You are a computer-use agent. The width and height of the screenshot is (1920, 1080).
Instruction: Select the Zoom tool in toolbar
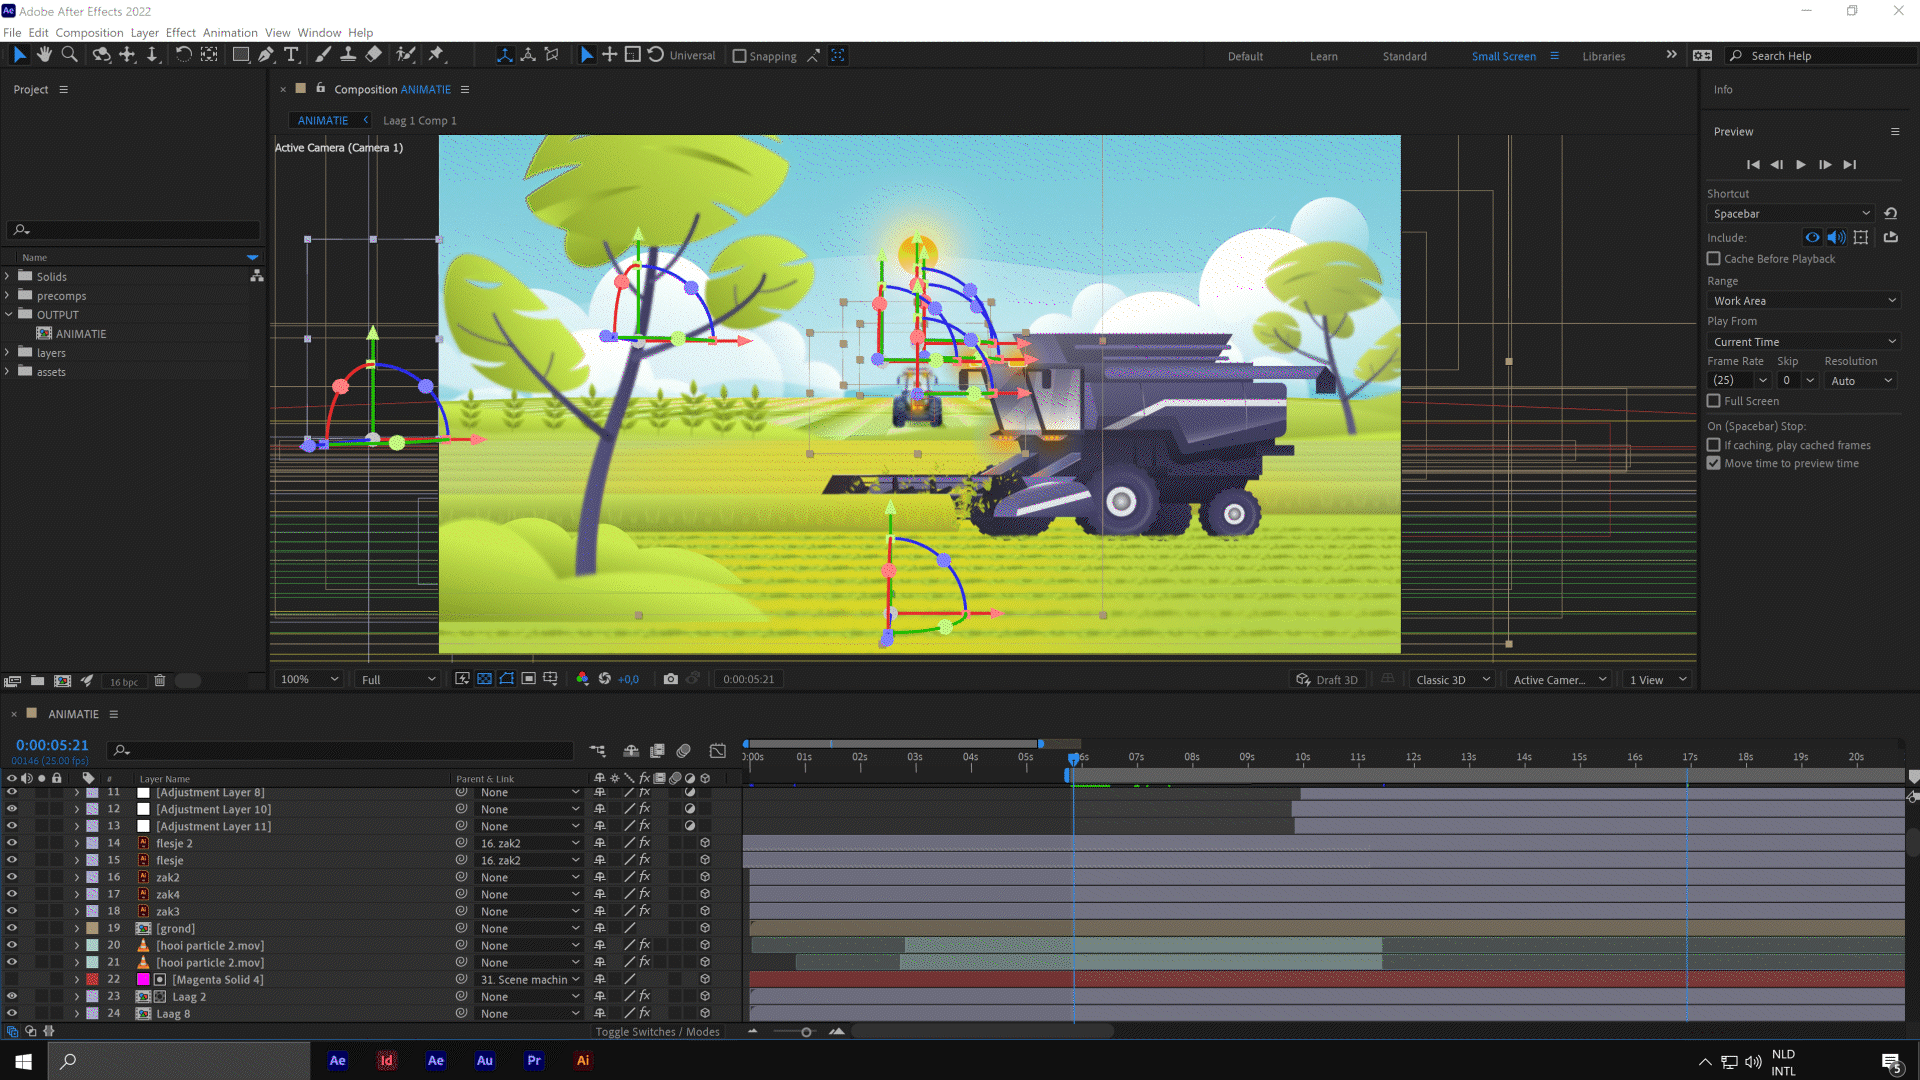[x=69, y=55]
